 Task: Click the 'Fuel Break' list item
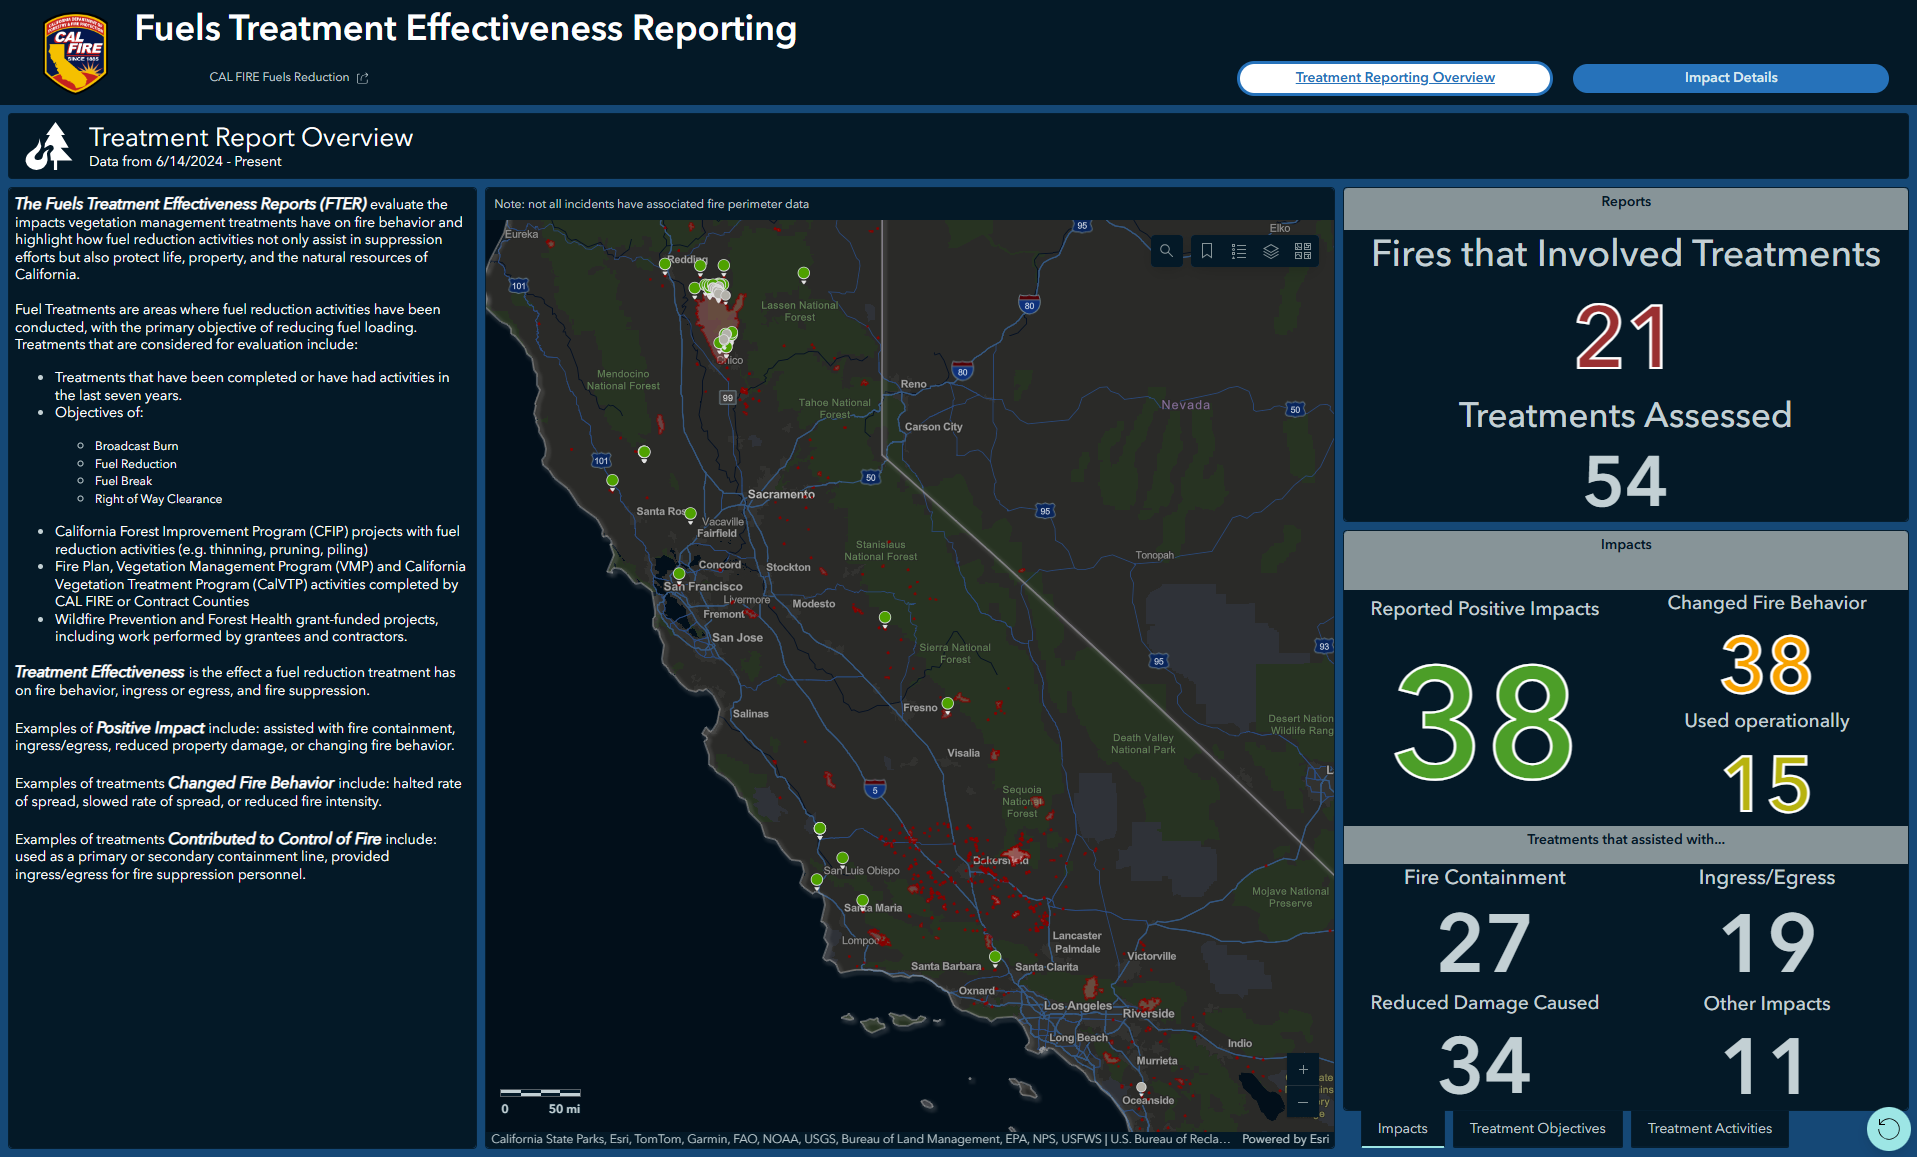click(x=123, y=481)
